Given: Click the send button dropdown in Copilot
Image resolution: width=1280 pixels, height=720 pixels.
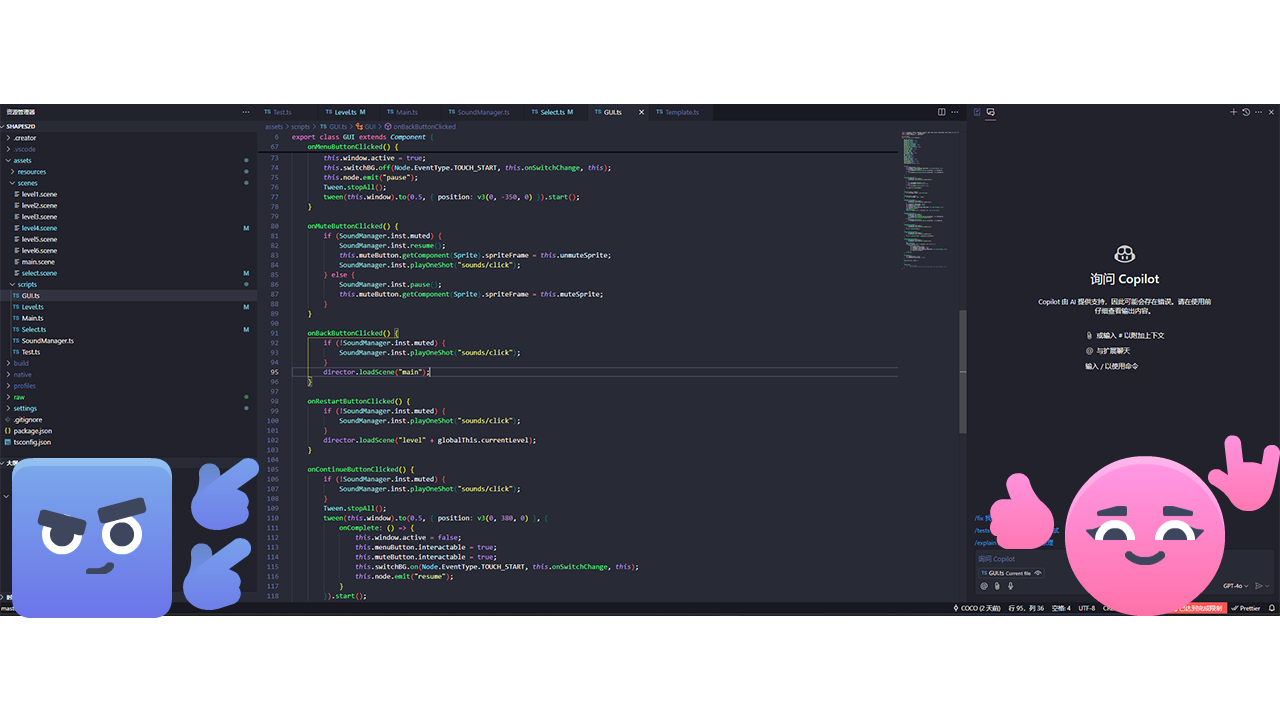Looking at the screenshot, I should pos(1267,585).
